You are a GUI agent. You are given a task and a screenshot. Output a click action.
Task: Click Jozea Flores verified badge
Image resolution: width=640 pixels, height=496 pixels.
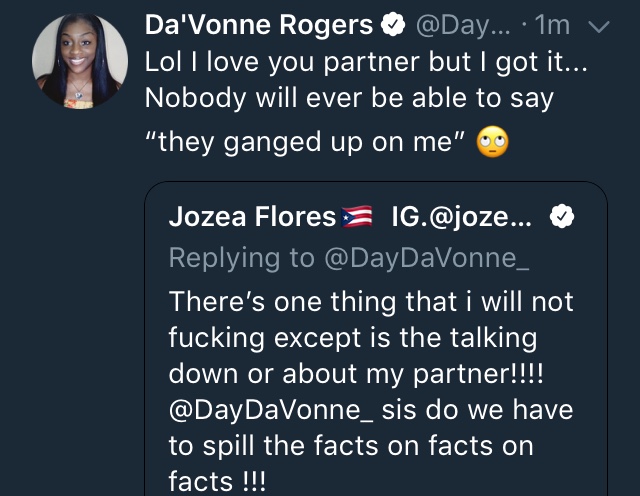(562, 216)
